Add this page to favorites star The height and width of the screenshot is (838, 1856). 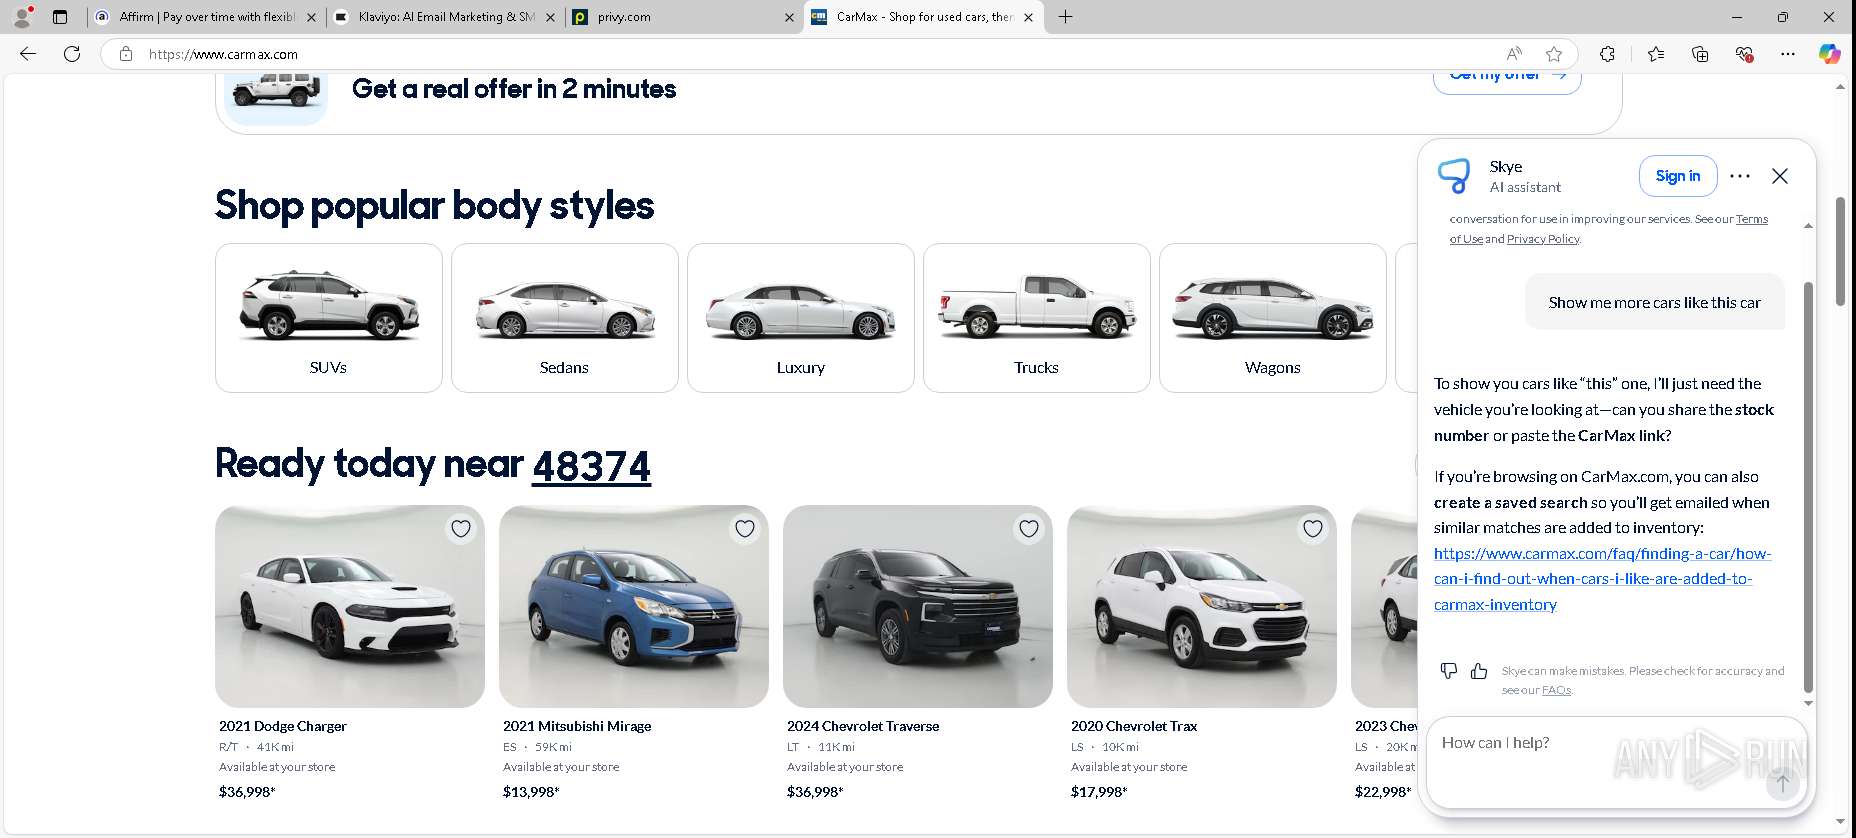(1553, 54)
